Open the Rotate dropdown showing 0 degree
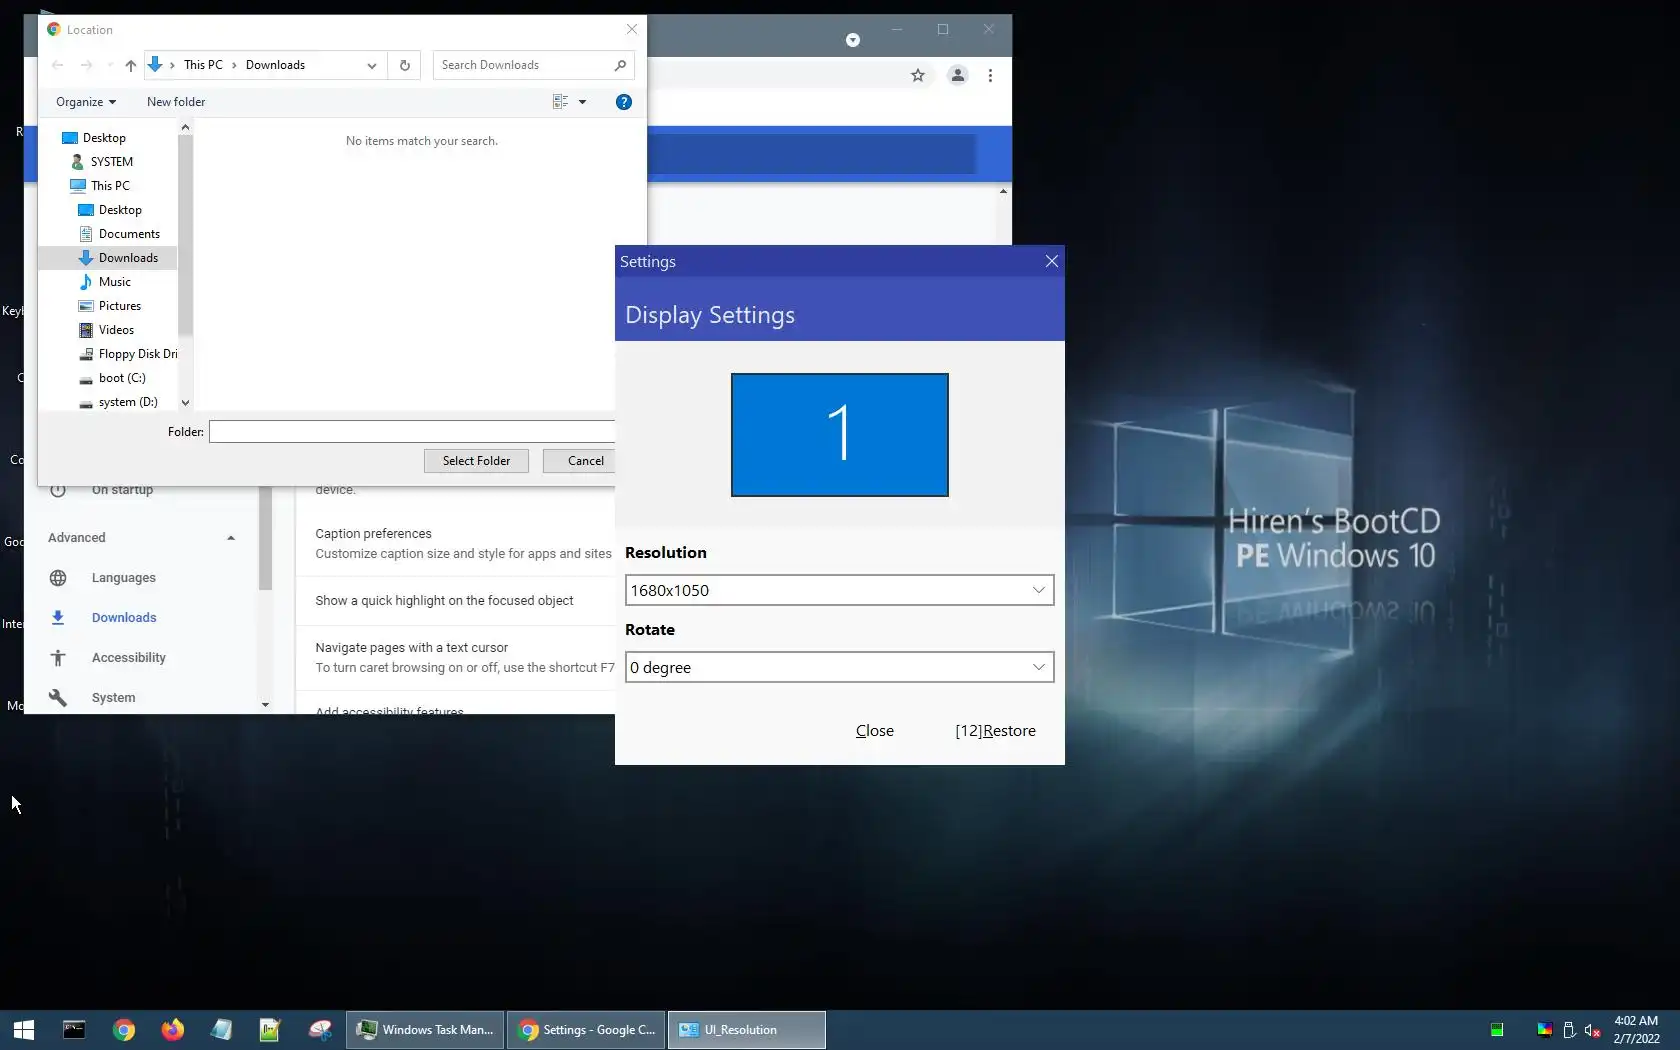This screenshot has height=1050, width=1680. pos(839,667)
